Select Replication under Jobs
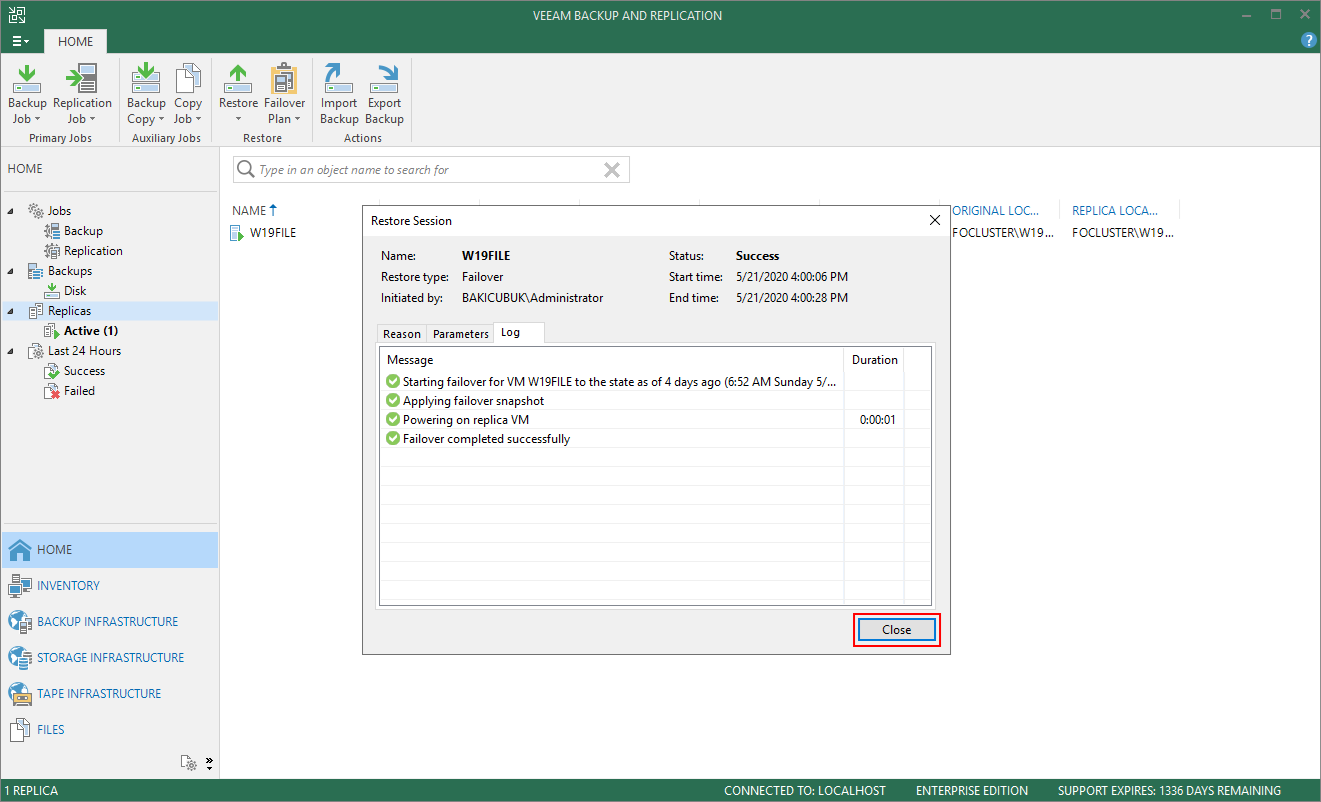1321x802 pixels. click(93, 251)
